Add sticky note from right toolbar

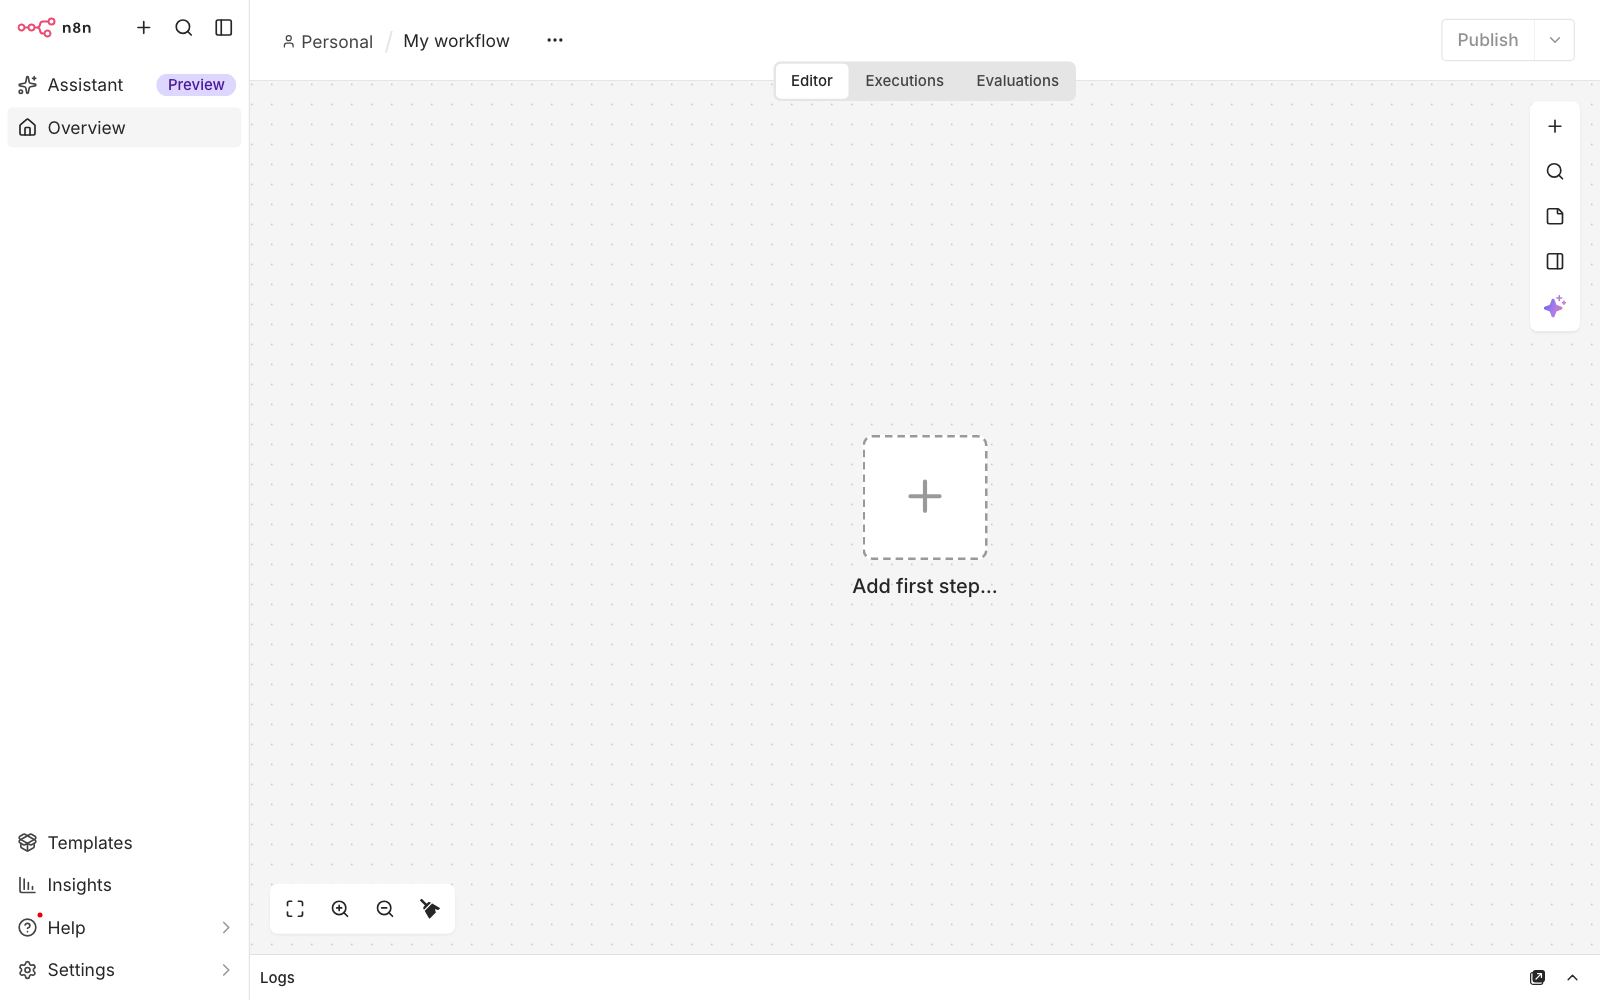pos(1555,217)
